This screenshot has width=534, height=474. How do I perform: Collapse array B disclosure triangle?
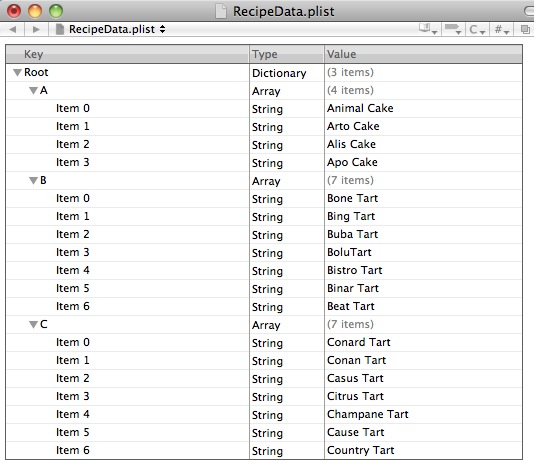33,180
